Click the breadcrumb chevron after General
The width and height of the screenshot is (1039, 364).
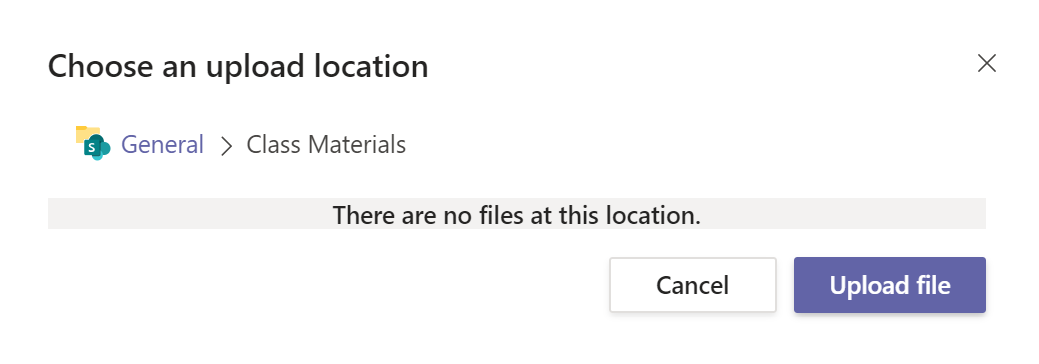point(227,146)
